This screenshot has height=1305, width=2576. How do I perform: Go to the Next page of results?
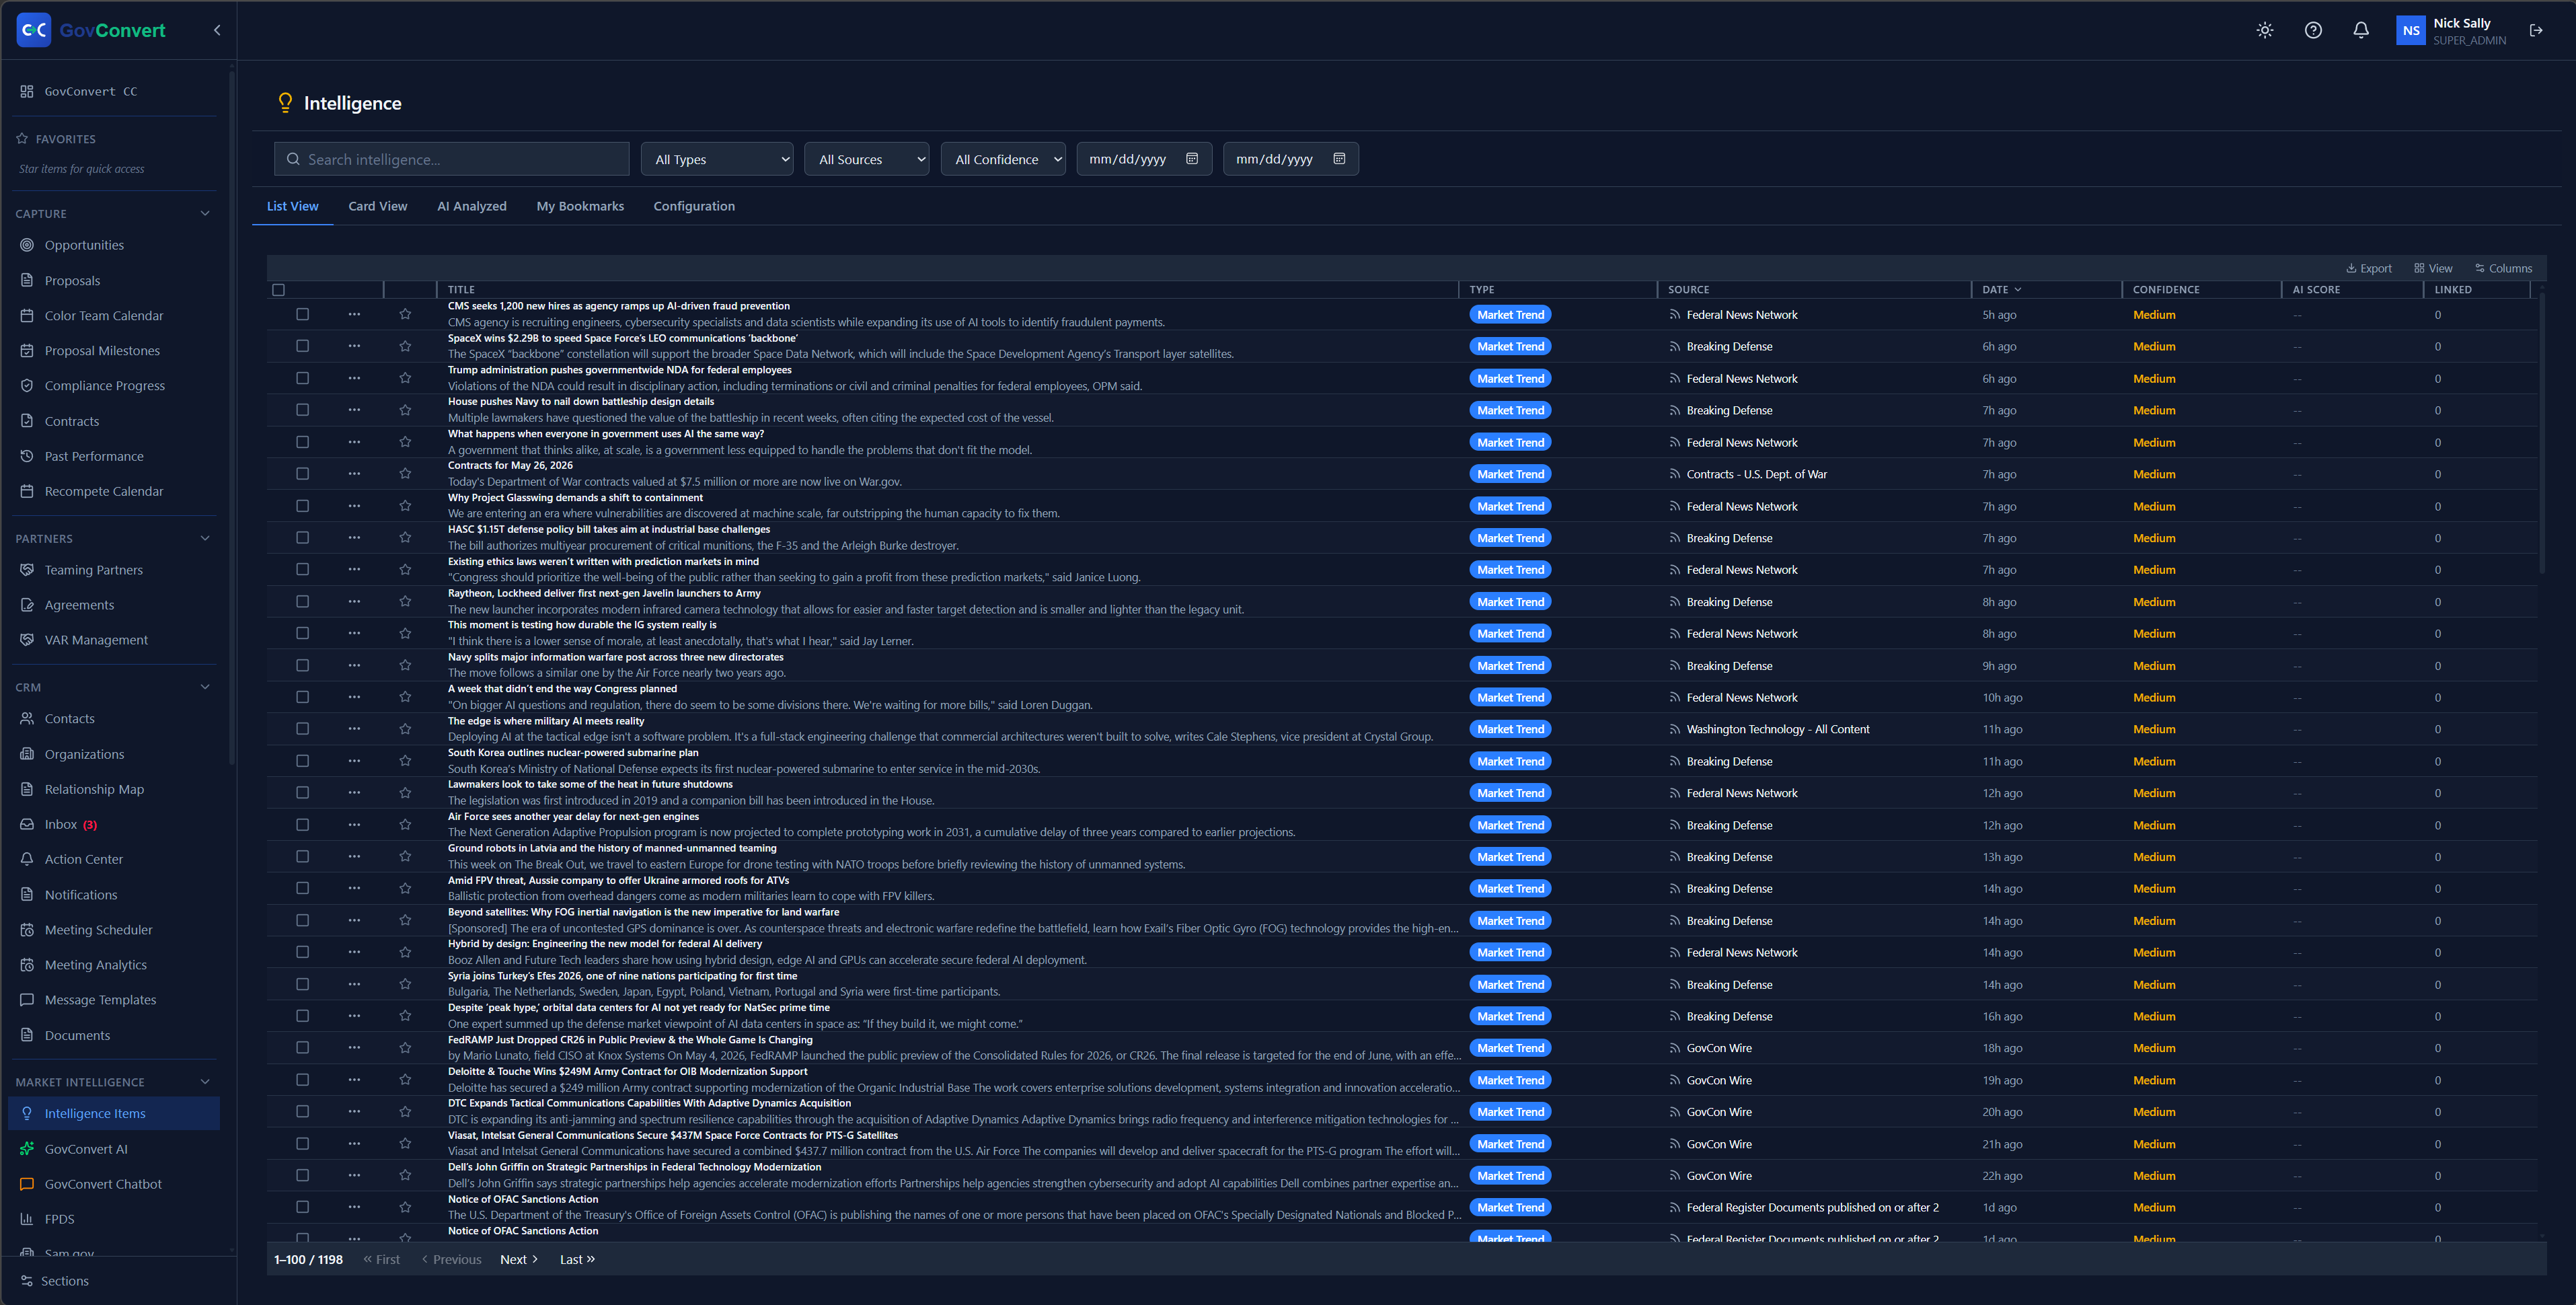pyautogui.click(x=519, y=1259)
